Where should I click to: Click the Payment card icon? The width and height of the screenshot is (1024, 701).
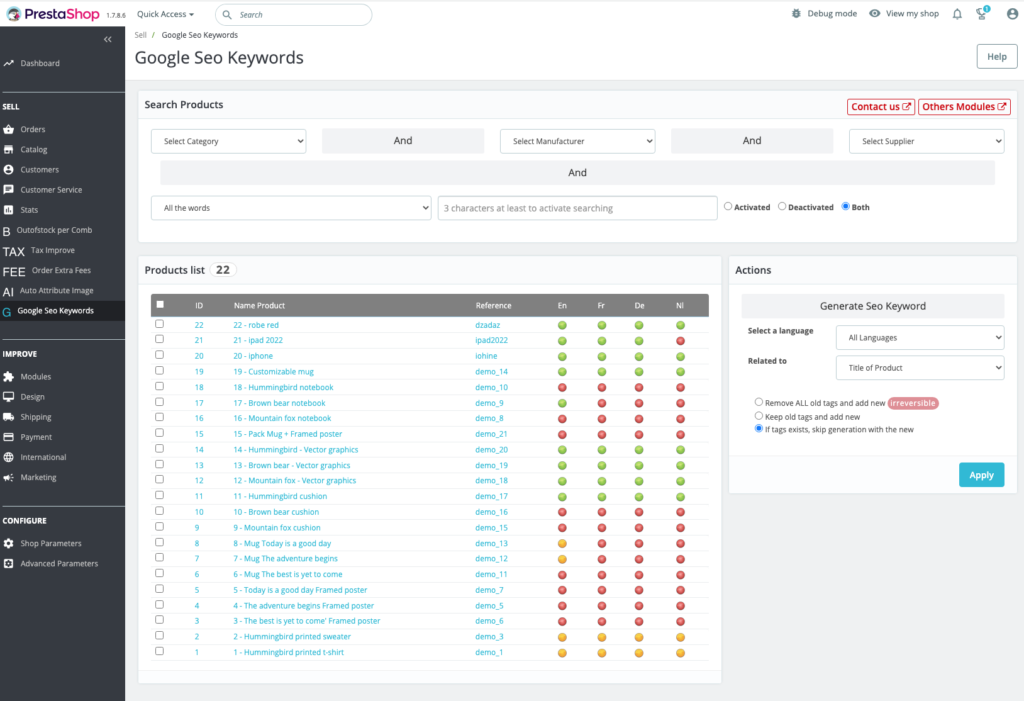8,437
